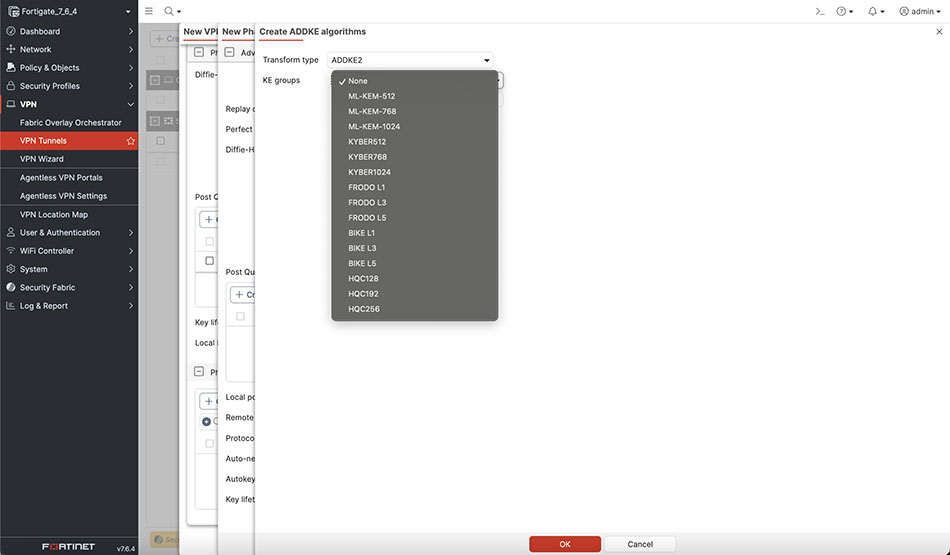Viewport: 950px width, 555px height.
Task: Close the Create ADDKE algorithms panel
Action: pyautogui.click(x=938, y=32)
